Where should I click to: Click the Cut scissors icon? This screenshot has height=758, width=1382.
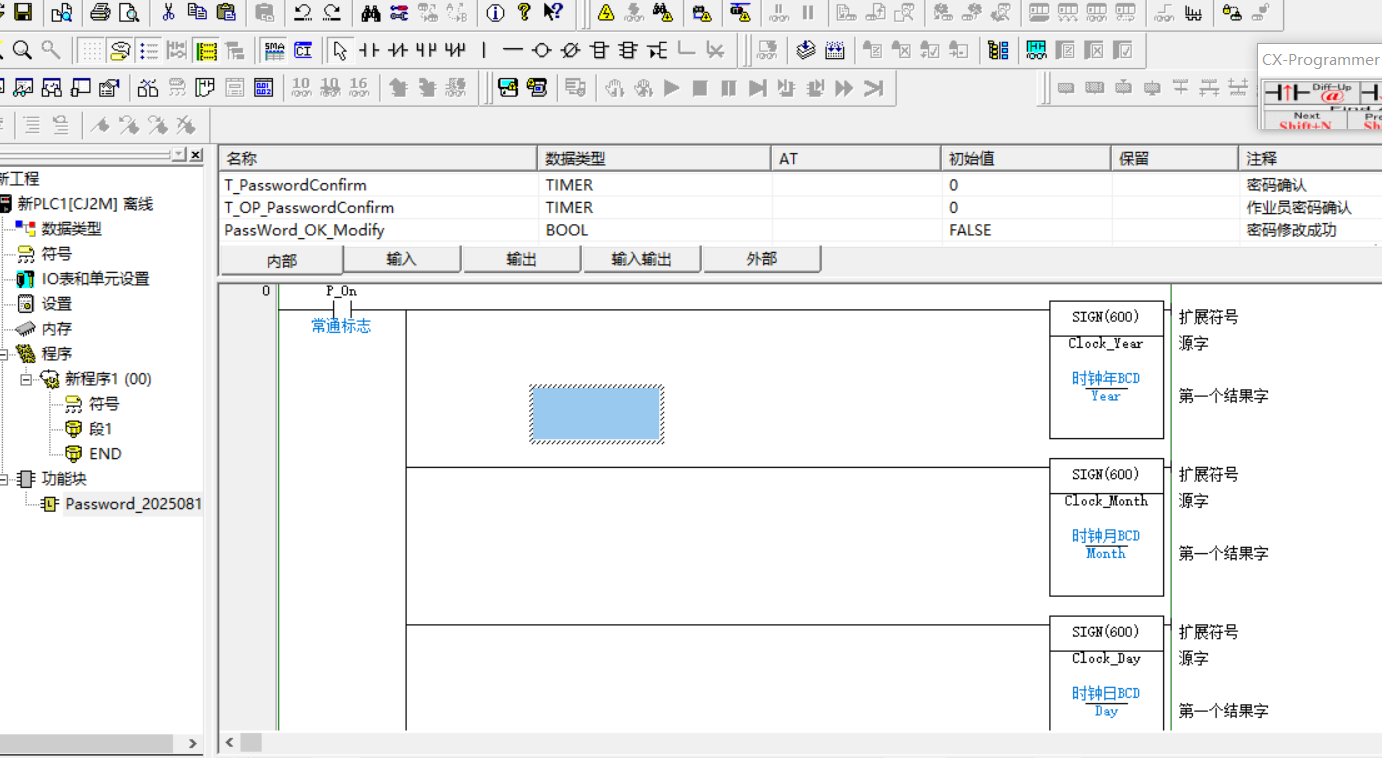coord(168,13)
